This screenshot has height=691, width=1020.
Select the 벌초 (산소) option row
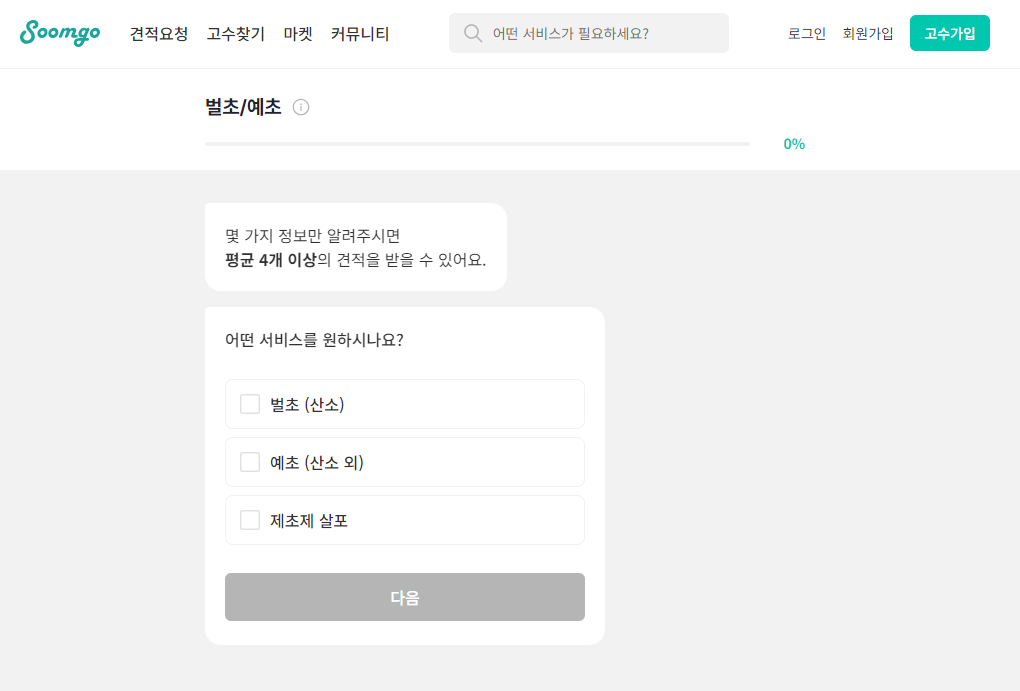[x=404, y=404]
